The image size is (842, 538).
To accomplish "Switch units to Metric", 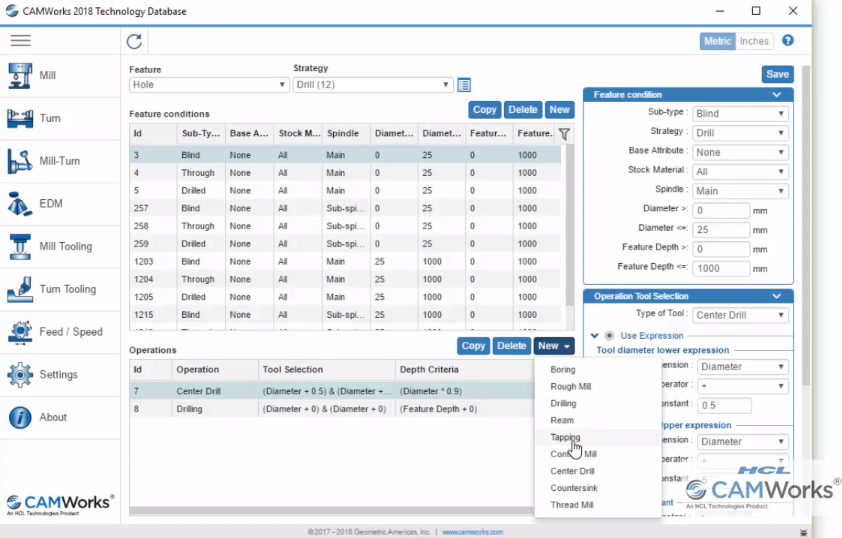I will (x=717, y=41).
